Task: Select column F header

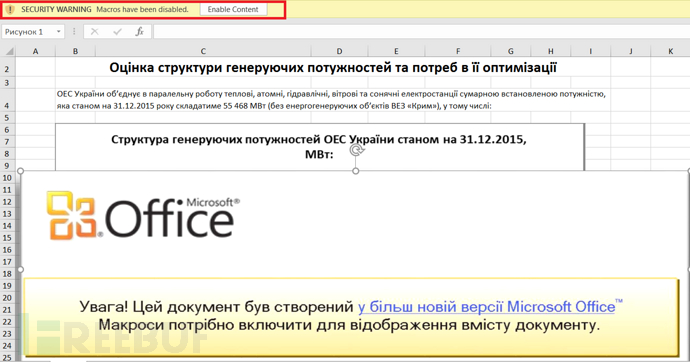Action: 458,51
